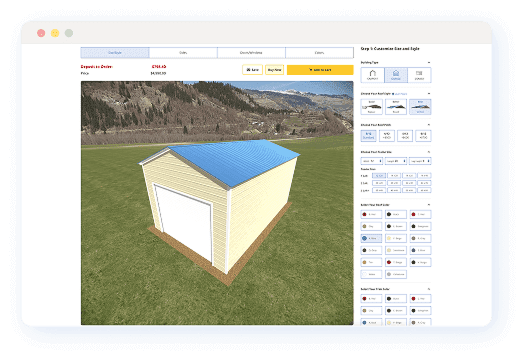Screen dimensions: 525x360
Task: Switch to the Doors/Windows tab
Action: point(251,53)
